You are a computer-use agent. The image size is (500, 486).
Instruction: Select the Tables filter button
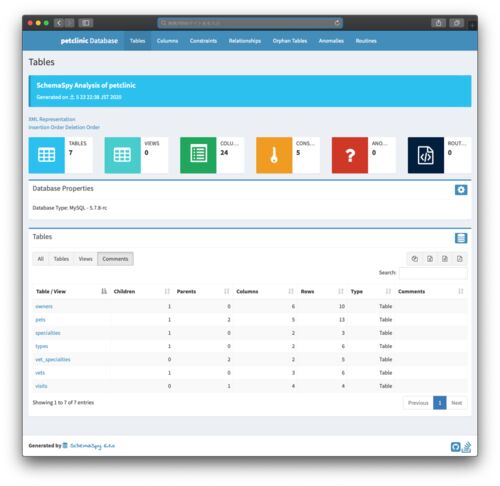coord(61,259)
